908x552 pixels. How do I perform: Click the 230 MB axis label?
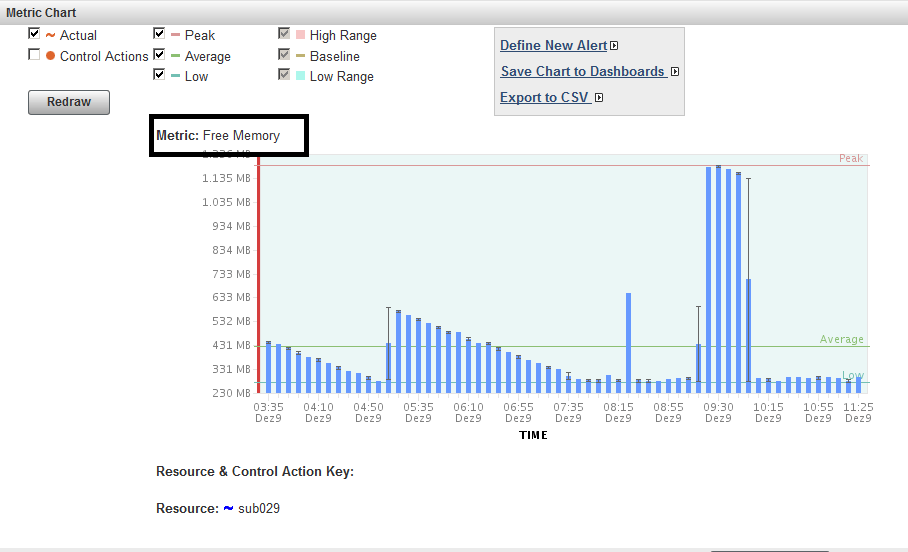tap(231, 393)
